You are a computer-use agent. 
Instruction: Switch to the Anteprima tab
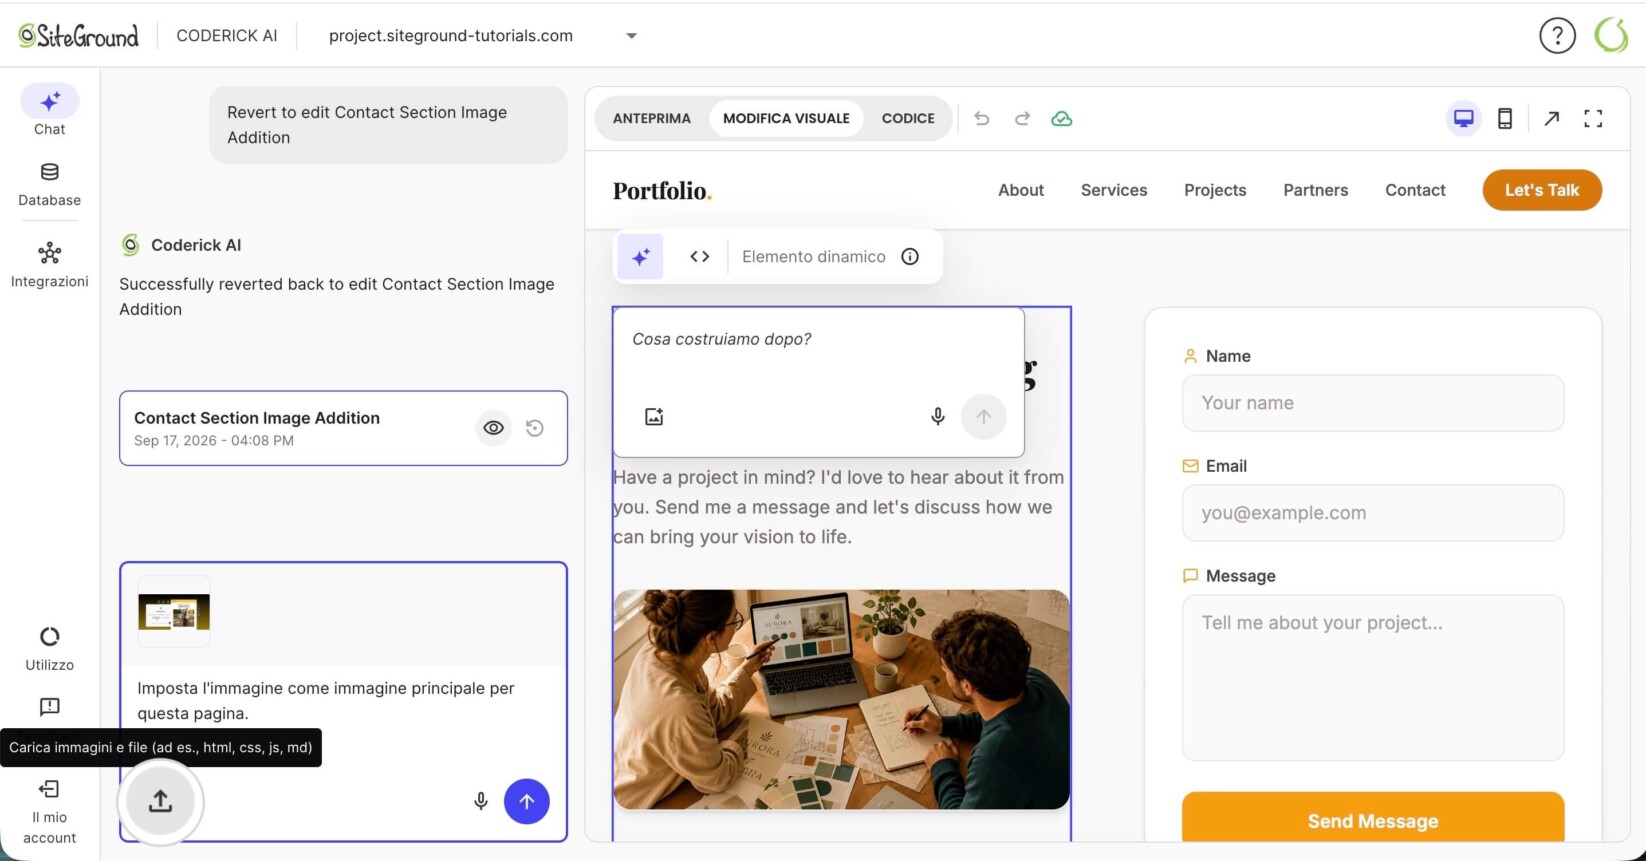point(652,119)
